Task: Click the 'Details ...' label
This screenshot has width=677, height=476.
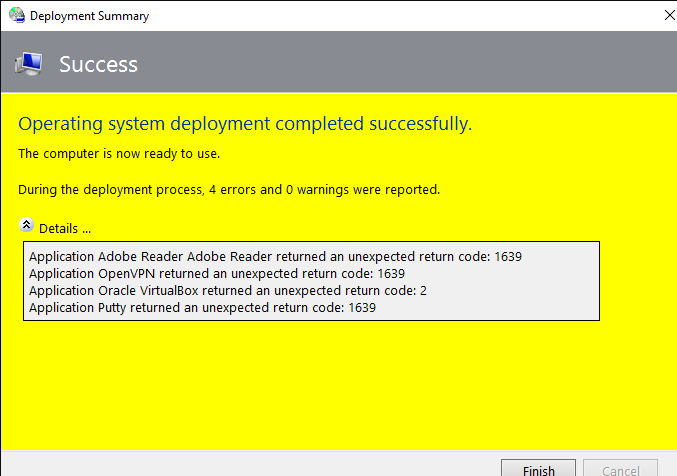Action: (x=65, y=228)
